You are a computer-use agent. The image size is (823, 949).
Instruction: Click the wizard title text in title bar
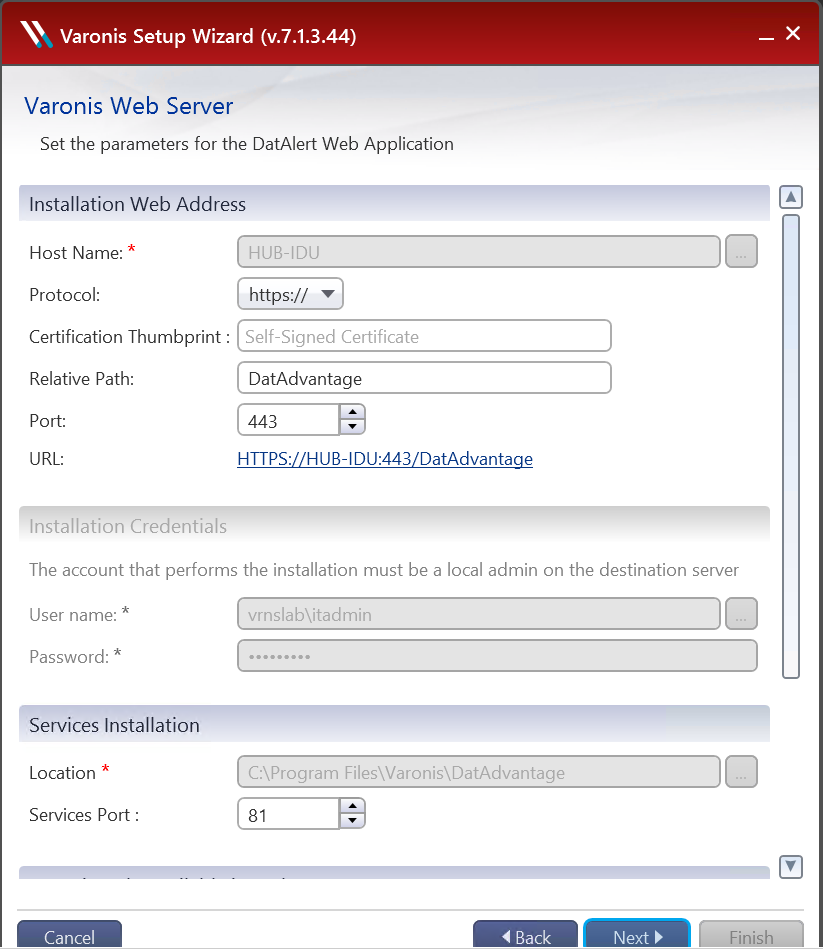[x=208, y=36]
